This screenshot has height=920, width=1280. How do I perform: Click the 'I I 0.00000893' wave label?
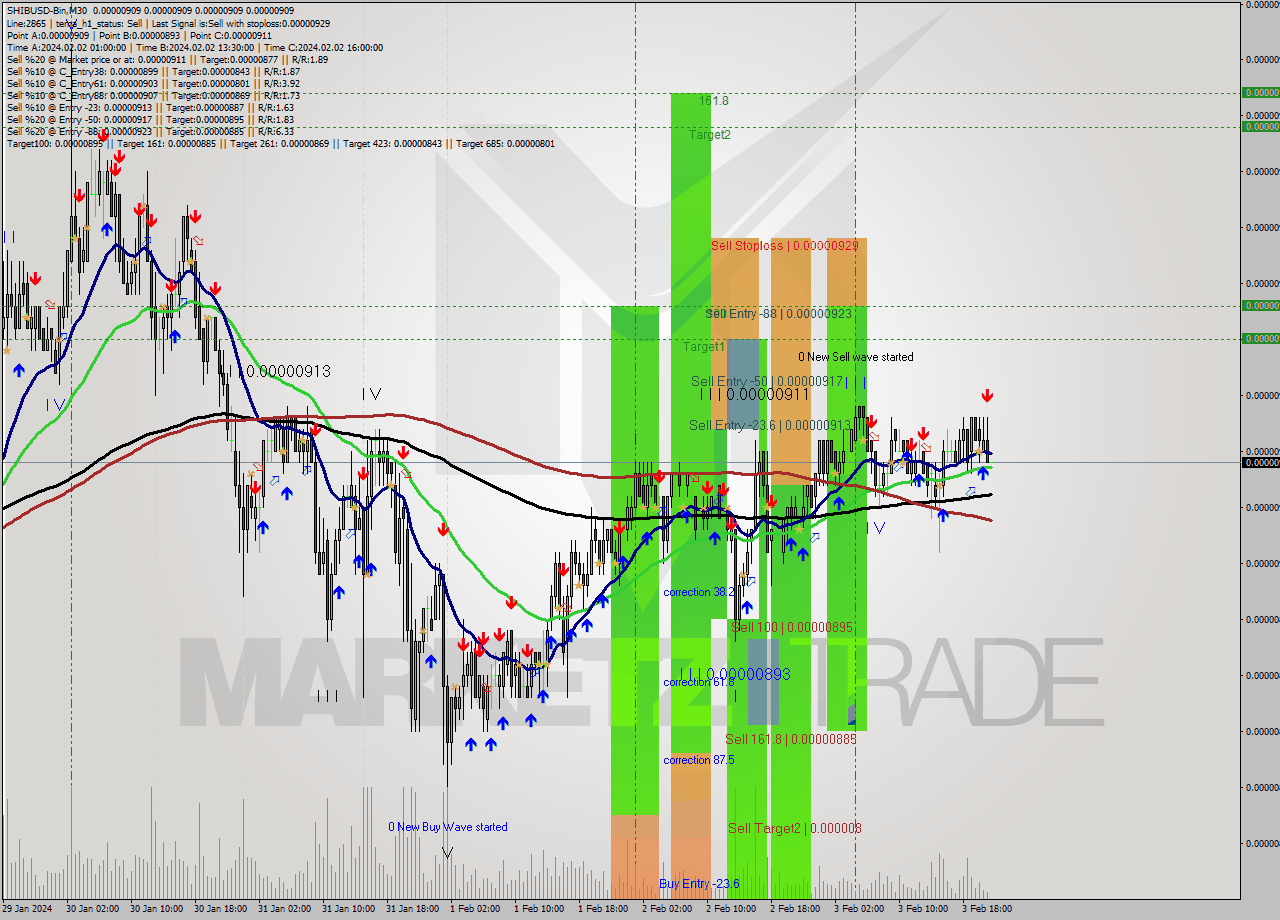point(735,674)
